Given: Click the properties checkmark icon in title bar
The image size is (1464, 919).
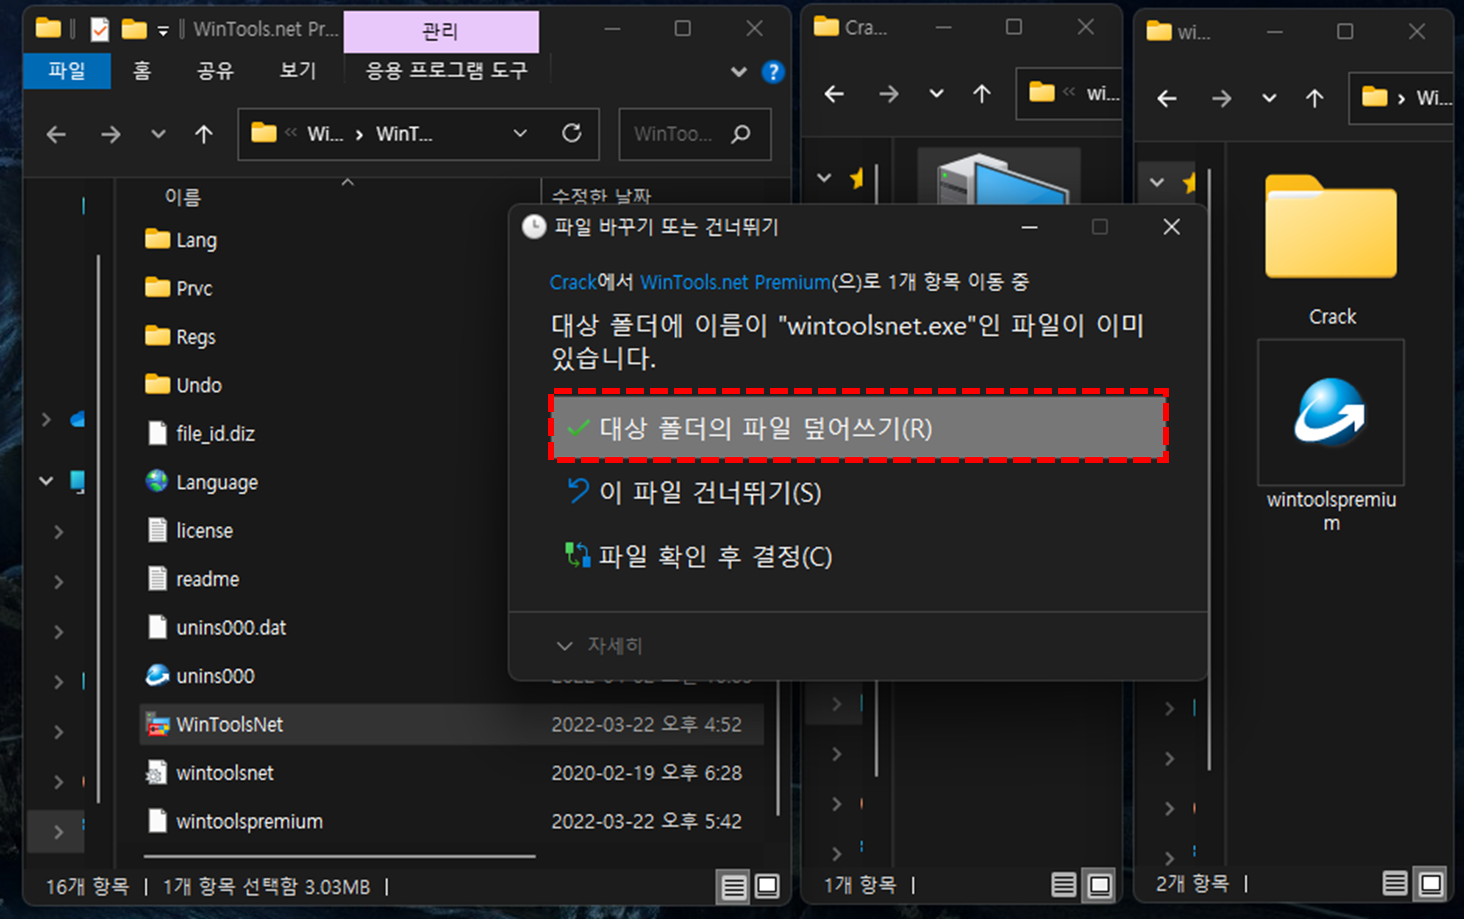Looking at the screenshot, I should [x=99, y=29].
